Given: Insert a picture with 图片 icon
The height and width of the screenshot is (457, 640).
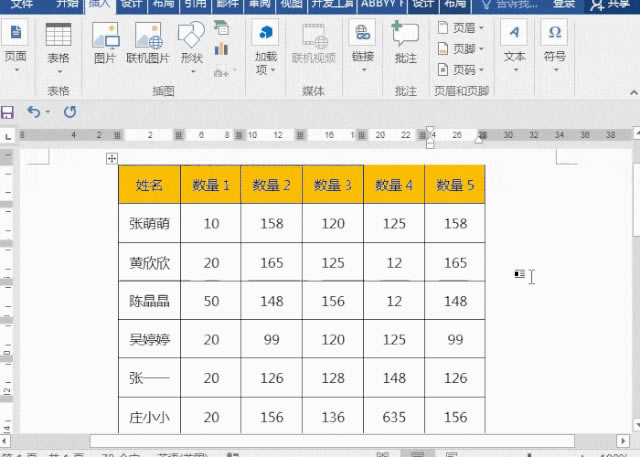Looking at the screenshot, I should pyautogui.click(x=105, y=35).
